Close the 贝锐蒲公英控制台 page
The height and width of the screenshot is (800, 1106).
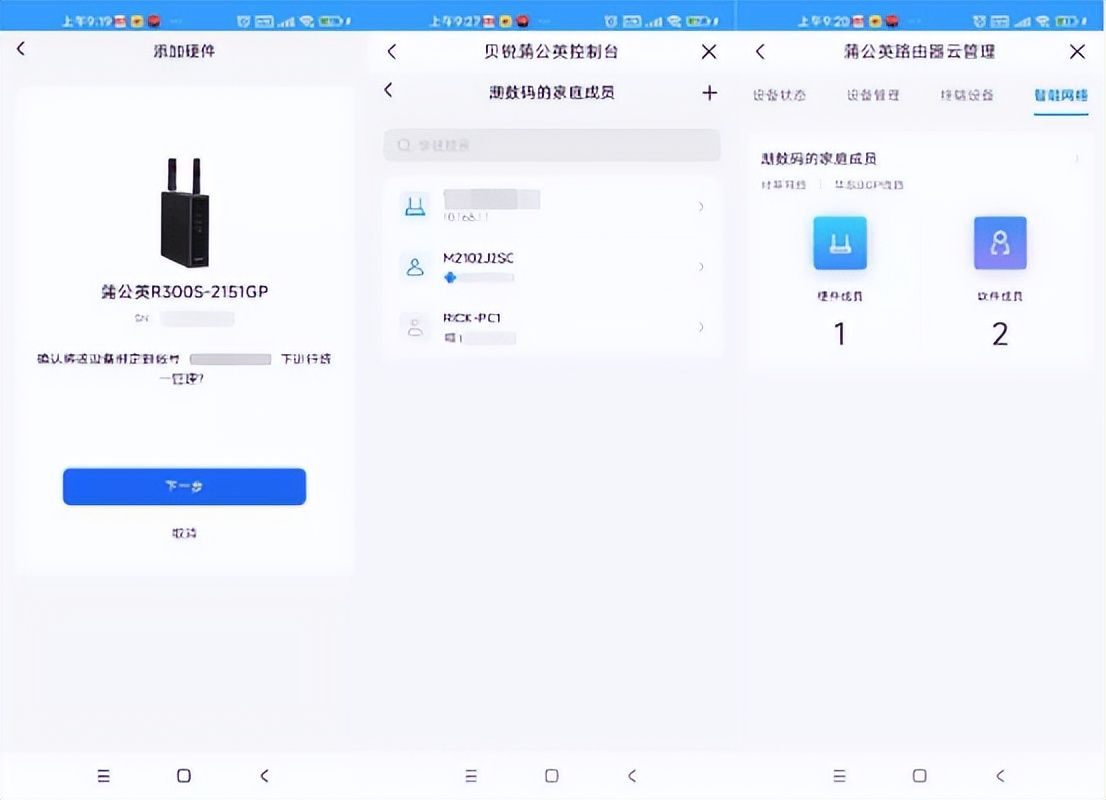coord(709,51)
